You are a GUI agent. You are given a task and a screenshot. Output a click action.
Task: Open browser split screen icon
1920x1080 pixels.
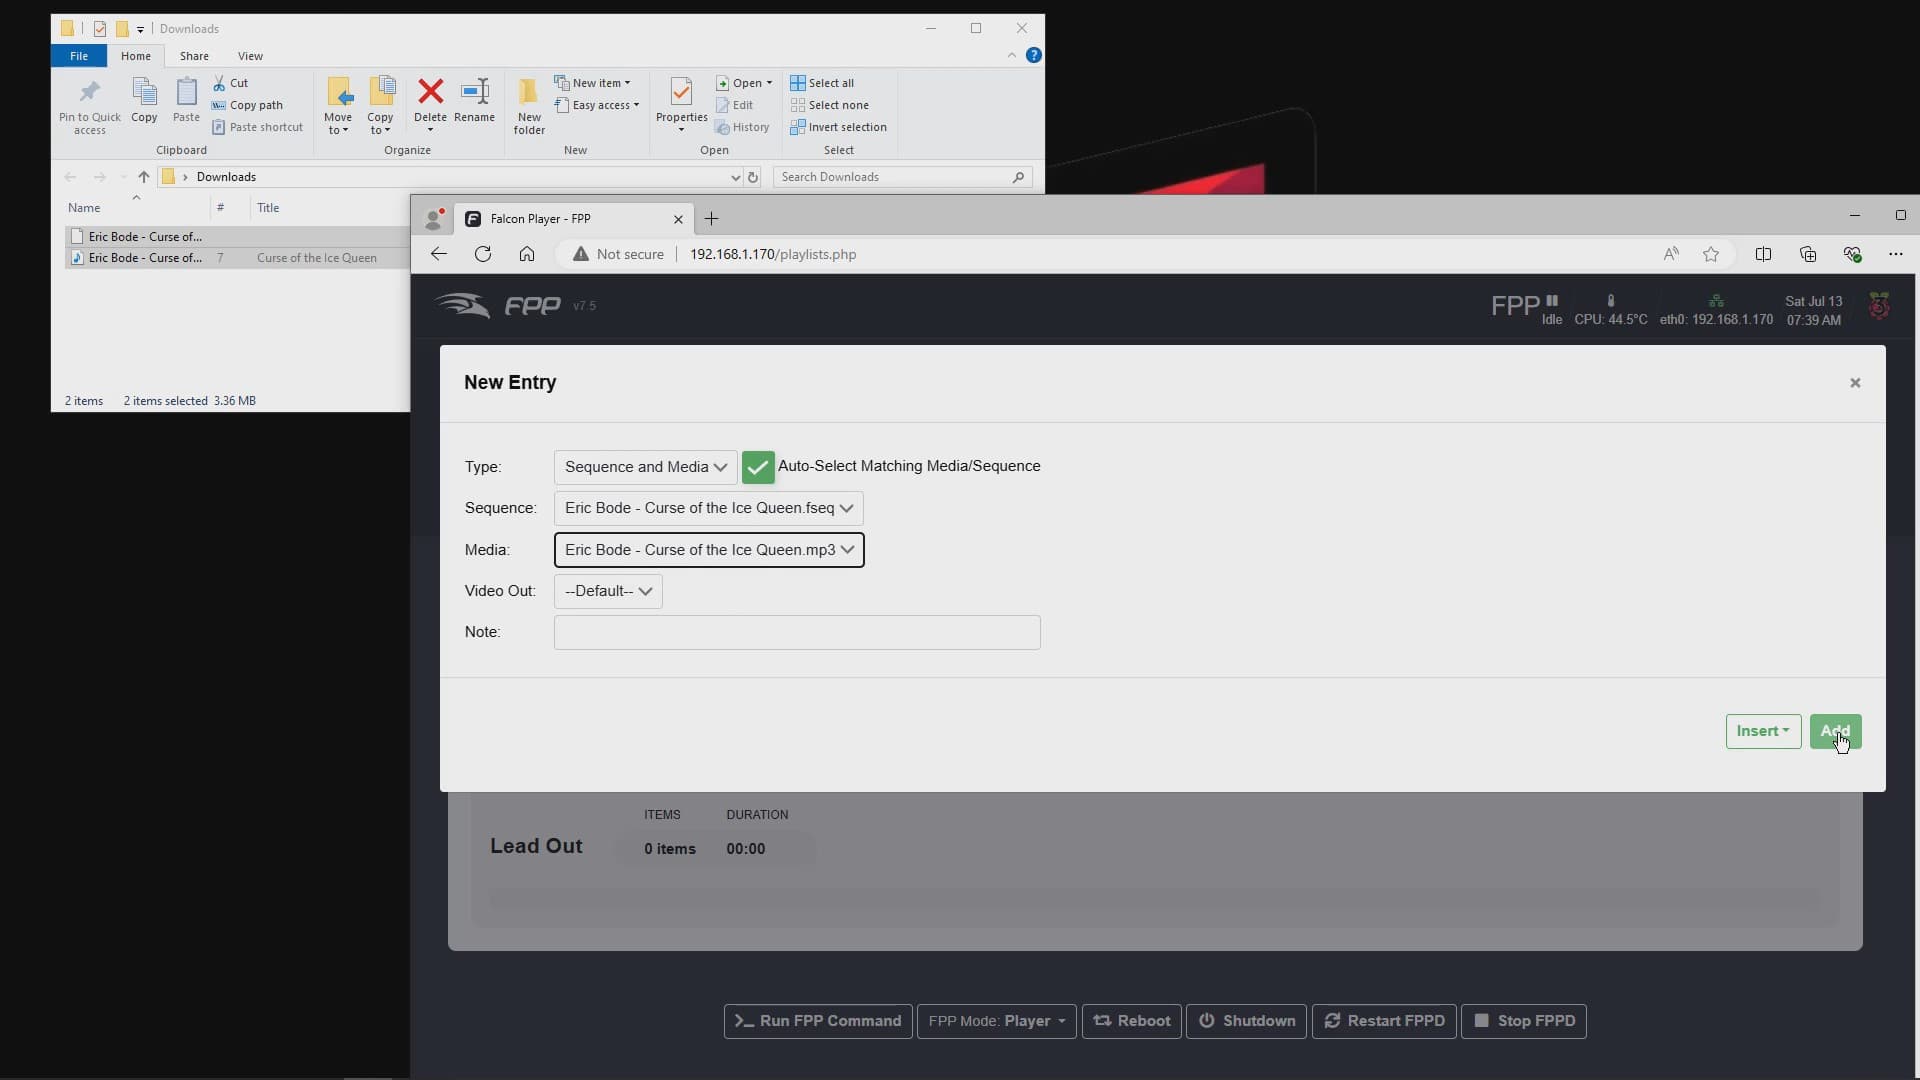pyautogui.click(x=1763, y=254)
